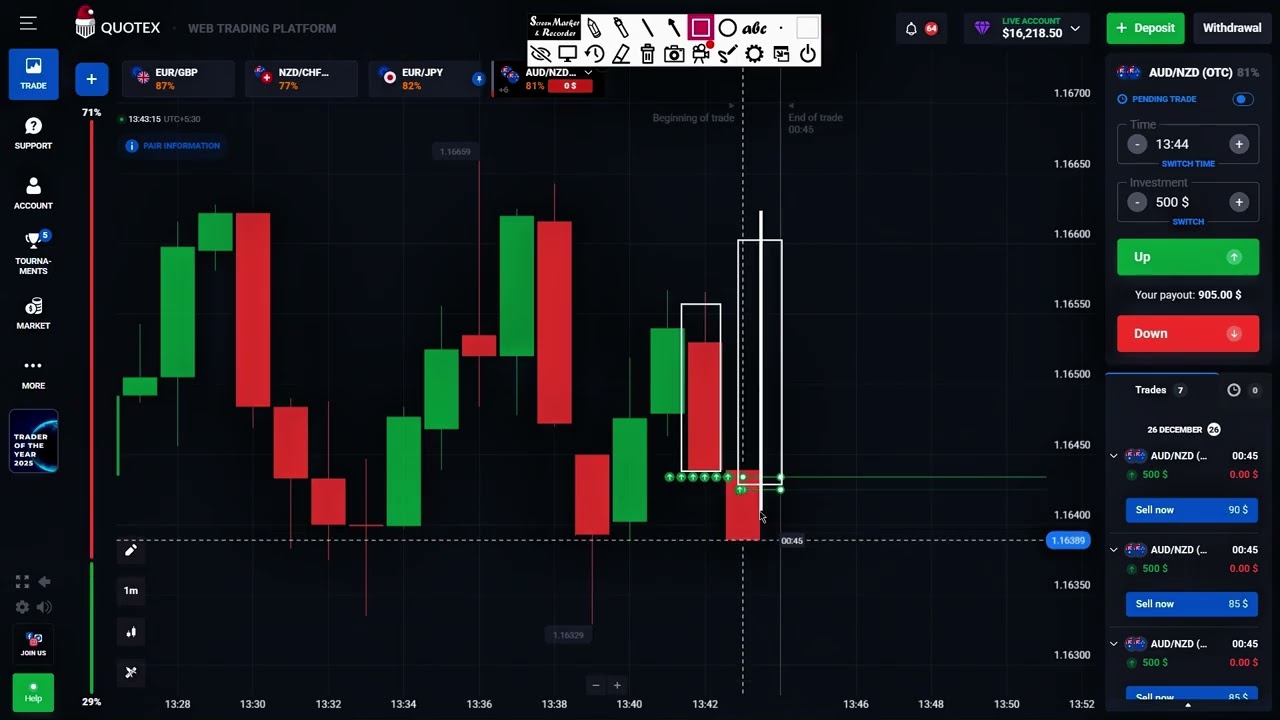1280x720 pixels.
Task: Click the power icon in Screen Marker
Action: point(808,54)
